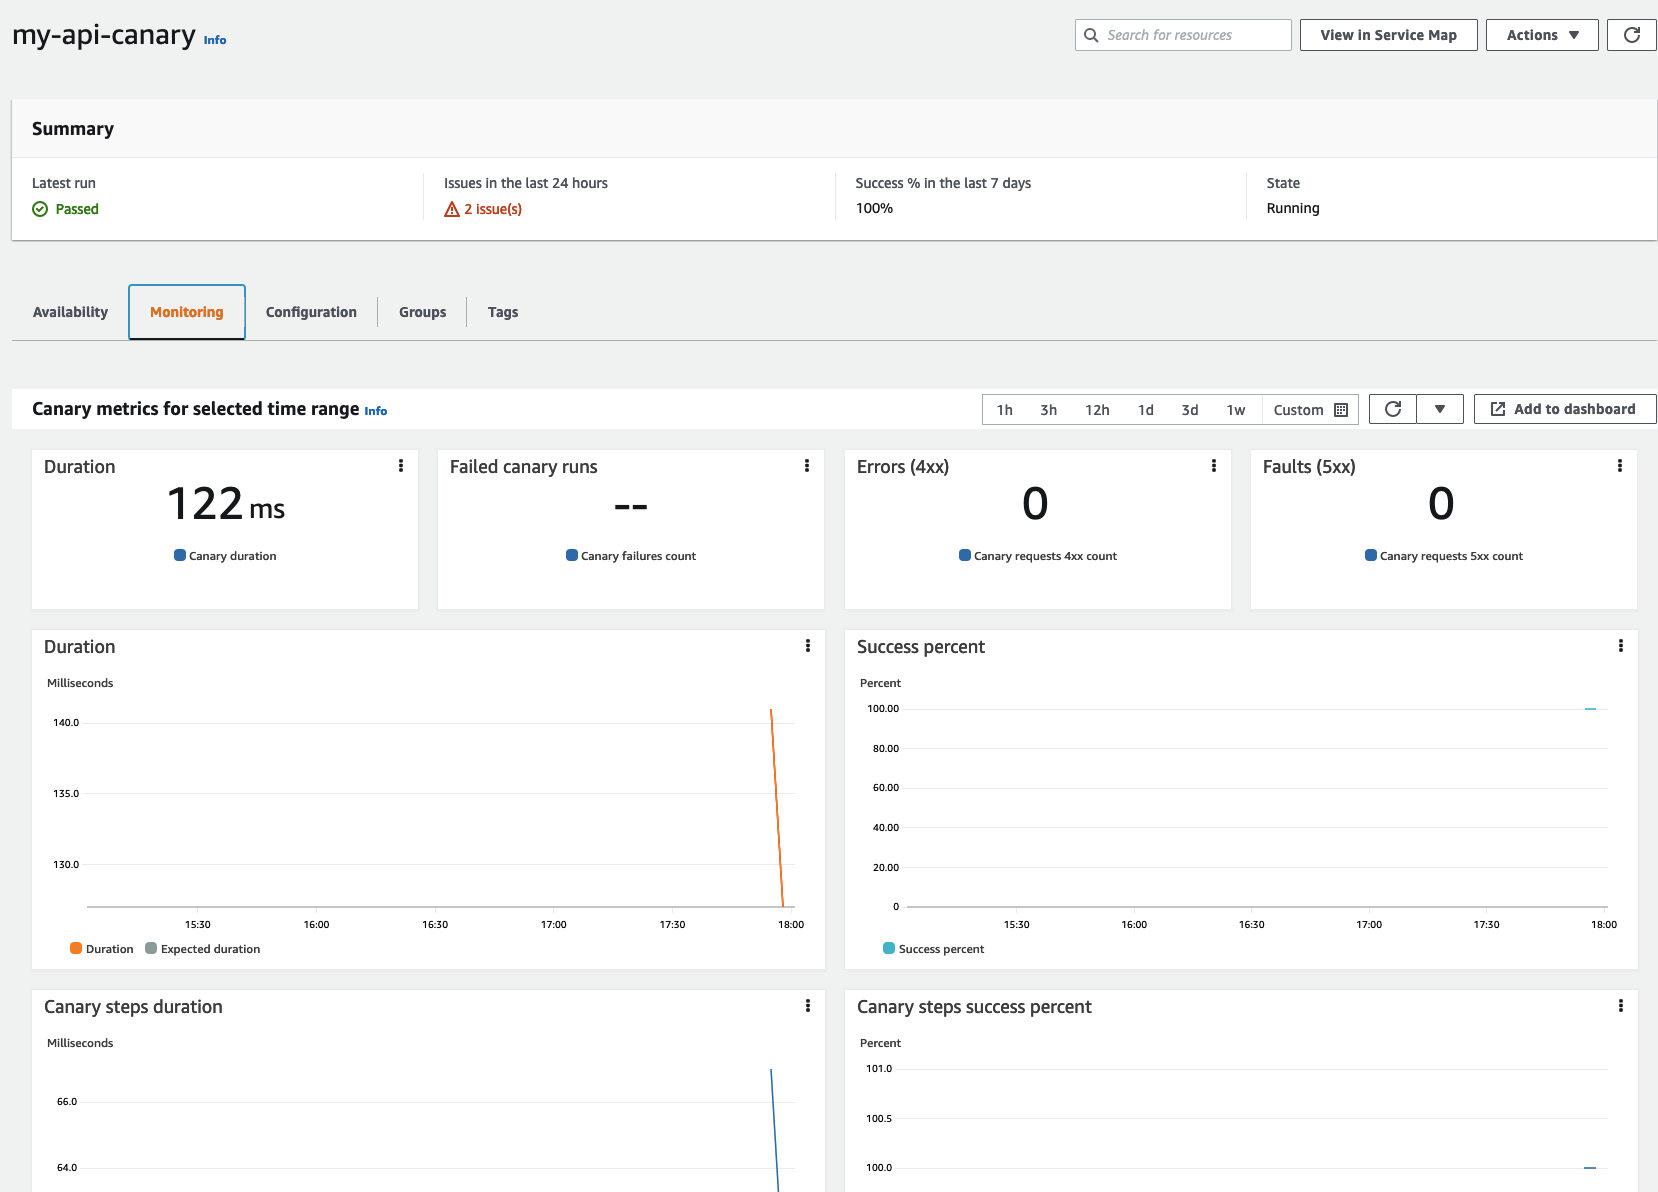
Task: Open Failed canary runs widget options menu
Action: 807,466
